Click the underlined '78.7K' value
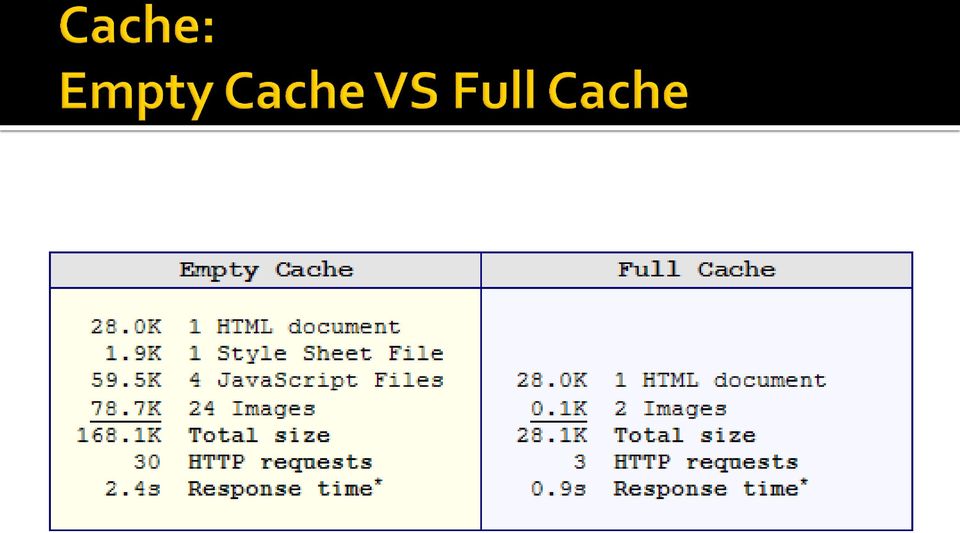Image resolution: width=960 pixels, height=533 pixels. [x=126, y=408]
